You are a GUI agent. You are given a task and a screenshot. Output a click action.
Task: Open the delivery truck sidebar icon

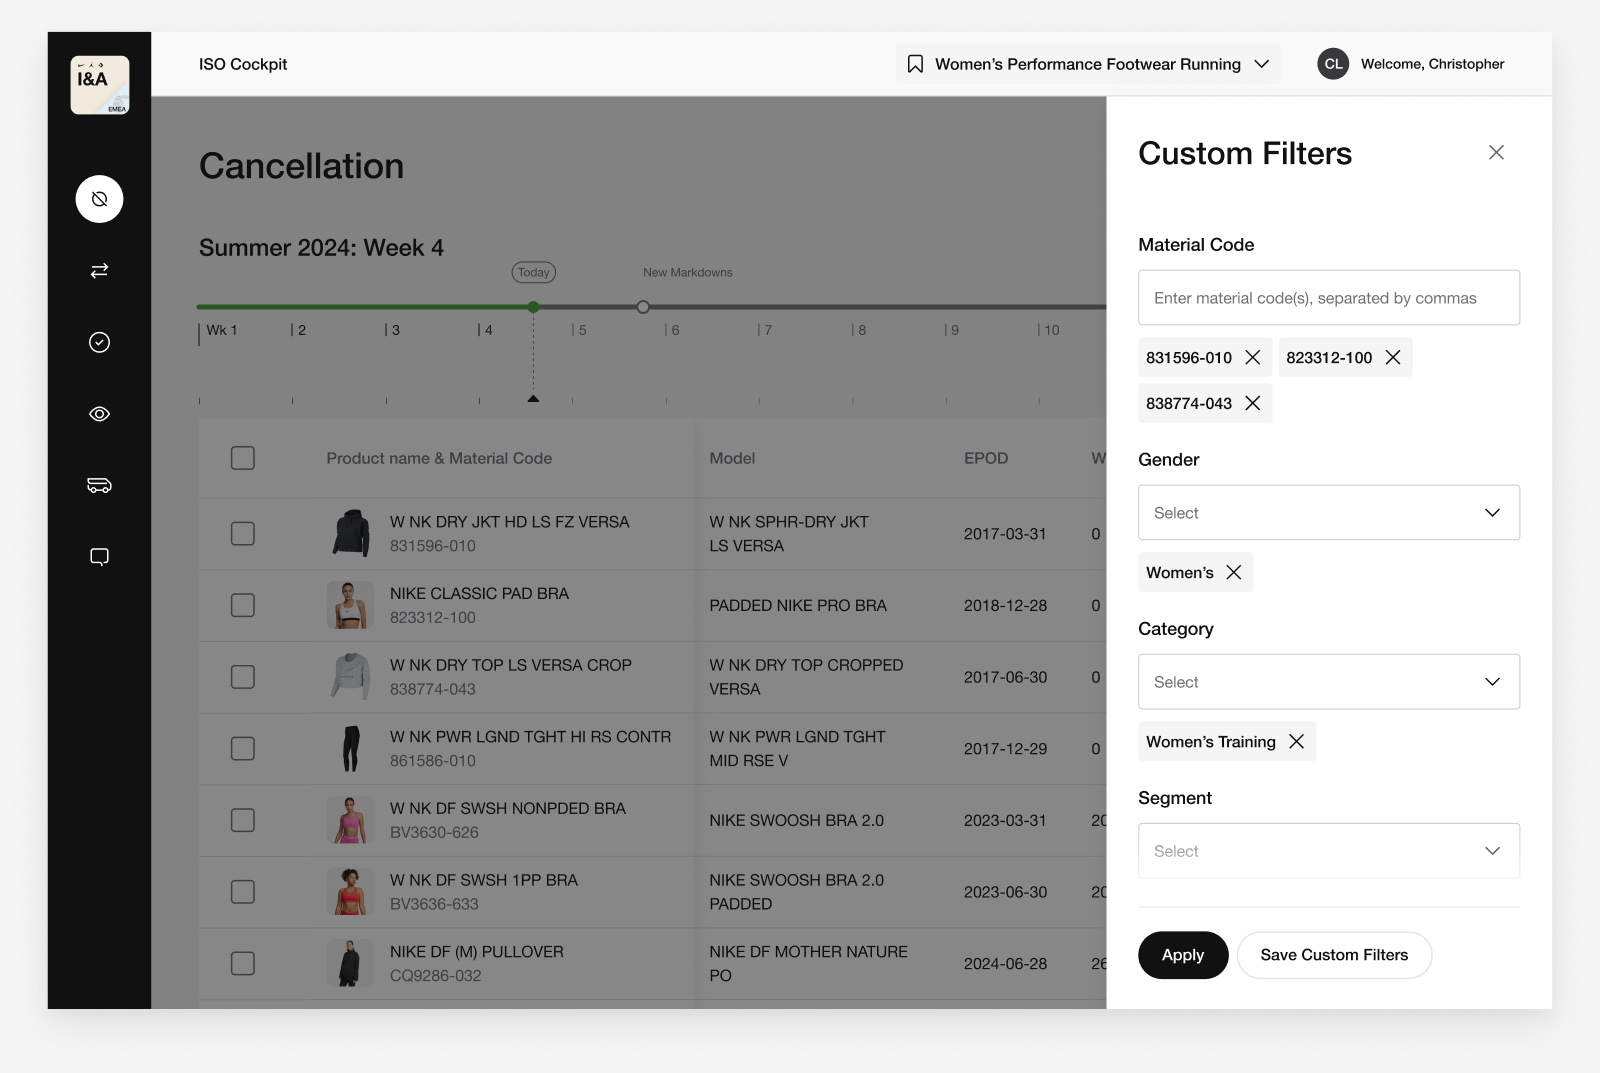[x=99, y=485]
